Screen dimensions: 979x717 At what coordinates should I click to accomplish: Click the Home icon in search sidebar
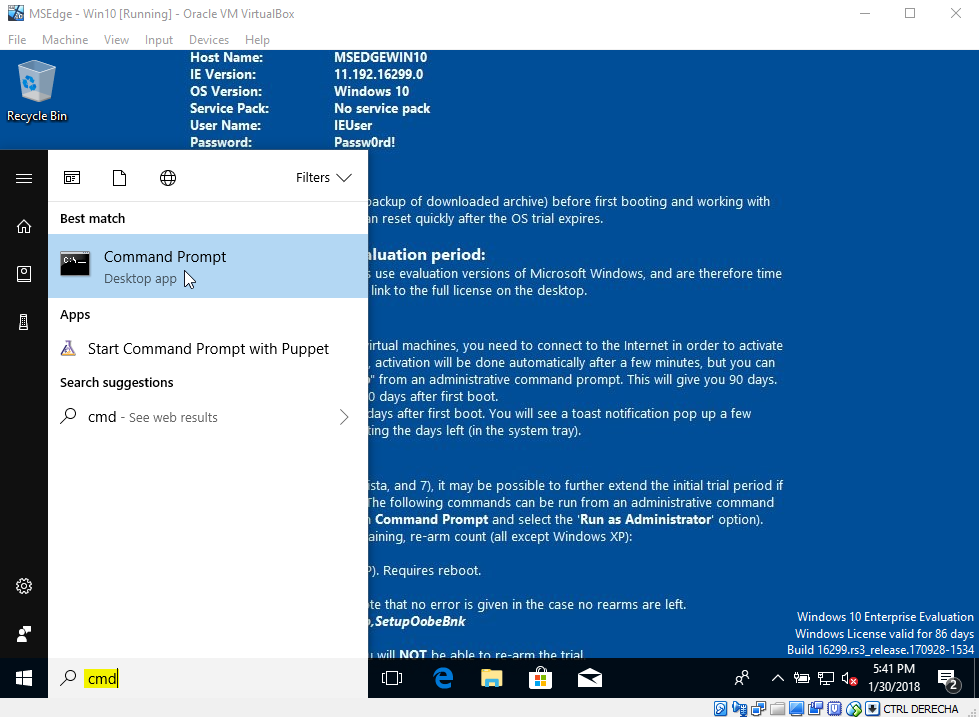[24, 227]
